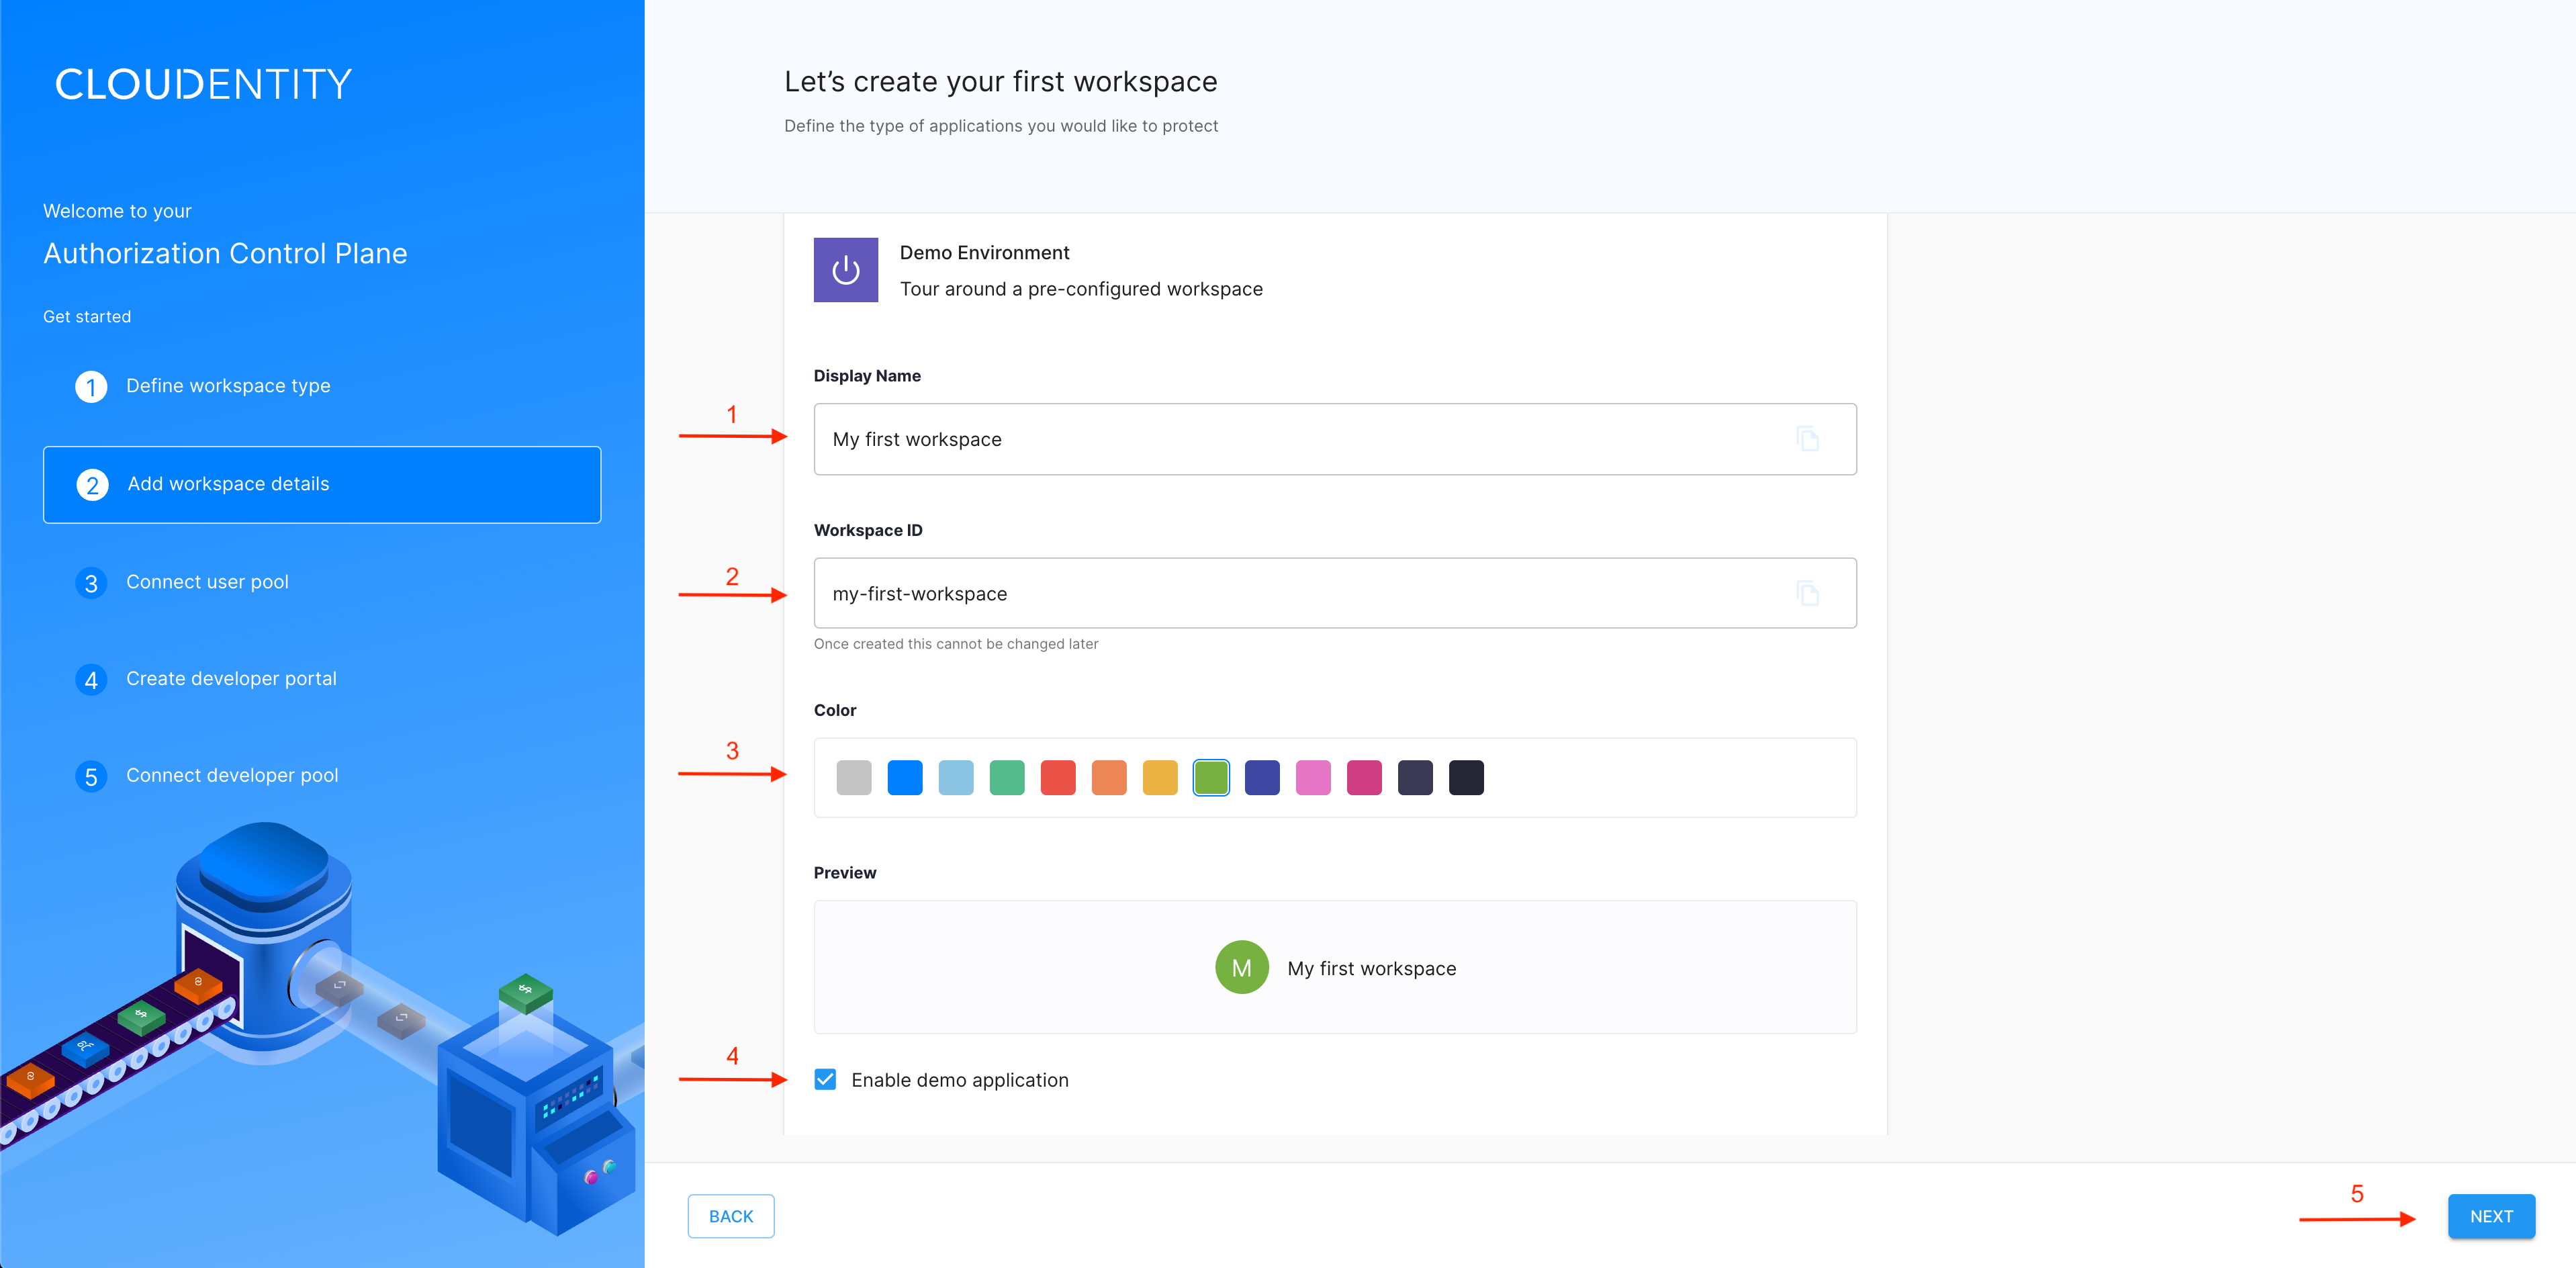Click the green M avatar in Preview
Image resolution: width=2576 pixels, height=1268 pixels.
coord(1241,967)
